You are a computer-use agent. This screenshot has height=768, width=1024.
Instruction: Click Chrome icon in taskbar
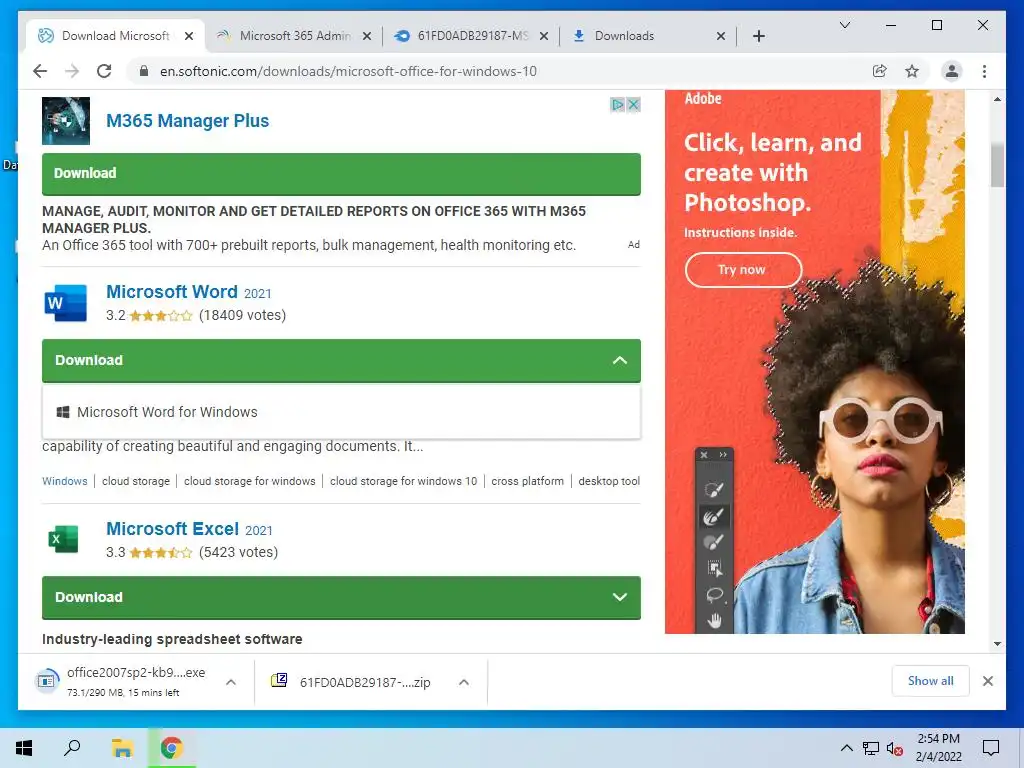171,748
